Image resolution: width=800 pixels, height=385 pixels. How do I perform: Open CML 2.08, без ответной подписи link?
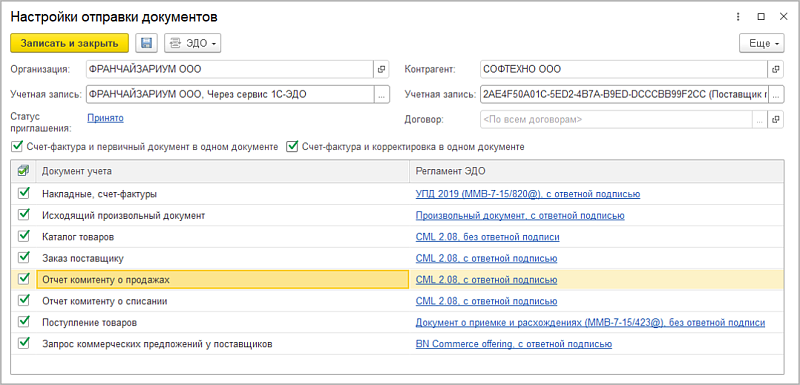coord(488,237)
